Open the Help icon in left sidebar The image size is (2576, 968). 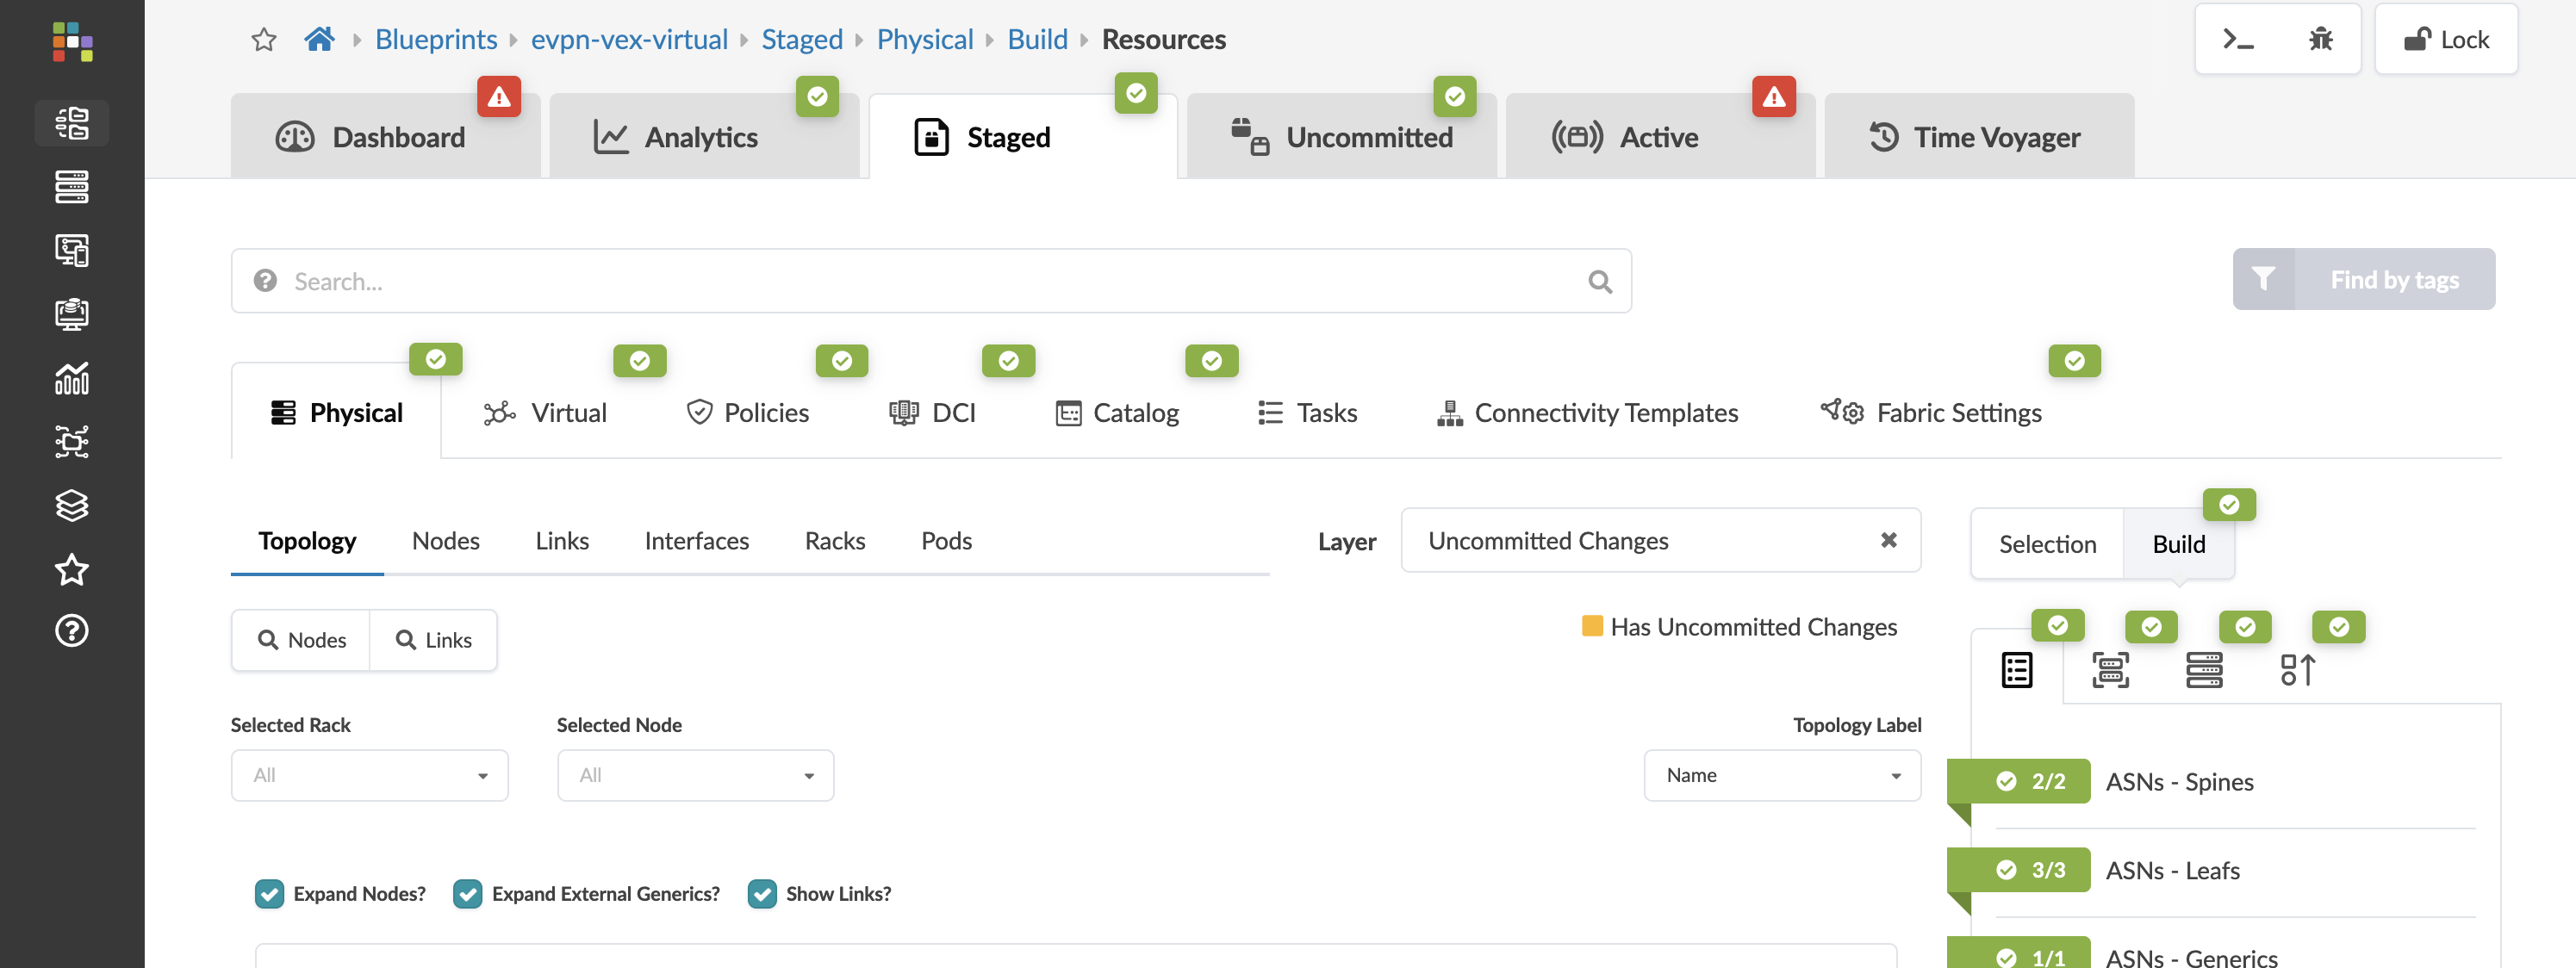pos(71,631)
